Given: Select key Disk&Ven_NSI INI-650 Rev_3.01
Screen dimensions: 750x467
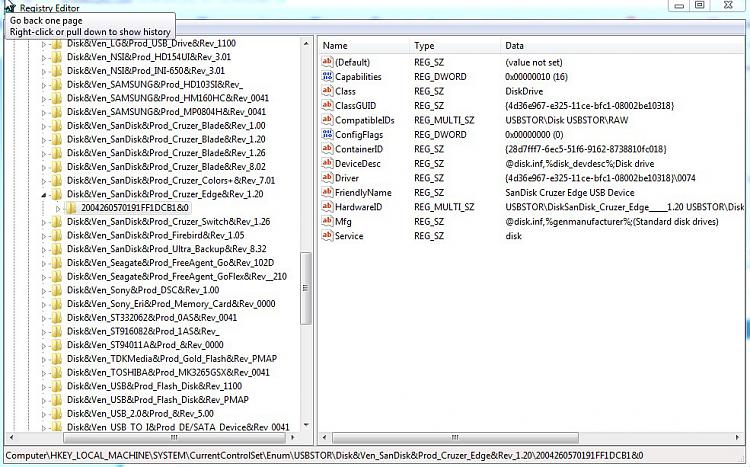Looking at the screenshot, I should (x=145, y=71).
